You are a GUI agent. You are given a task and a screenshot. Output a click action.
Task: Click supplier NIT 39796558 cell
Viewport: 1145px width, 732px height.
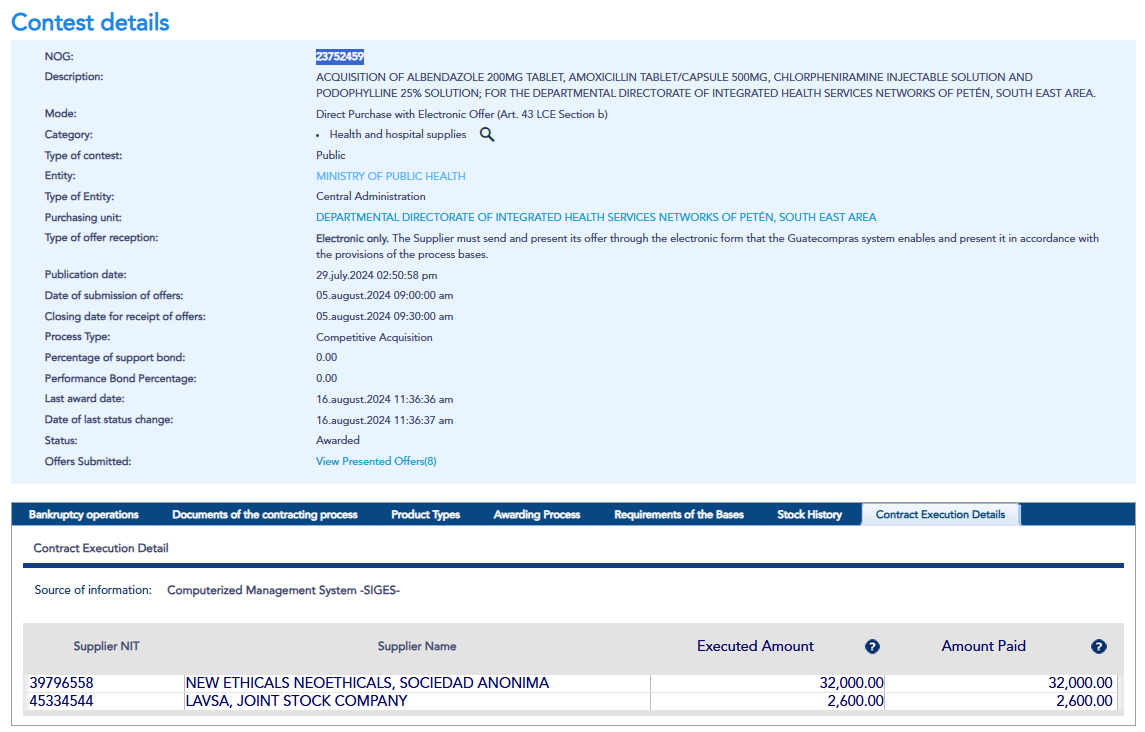coord(62,683)
